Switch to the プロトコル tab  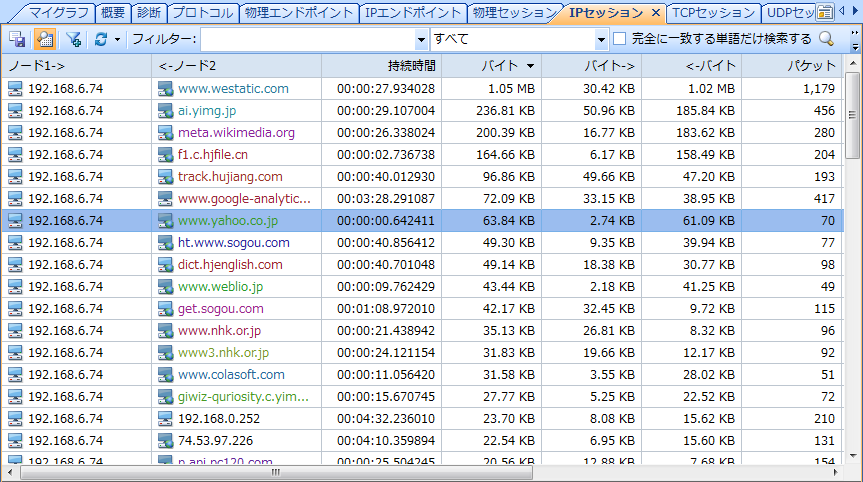pyautogui.click(x=202, y=13)
